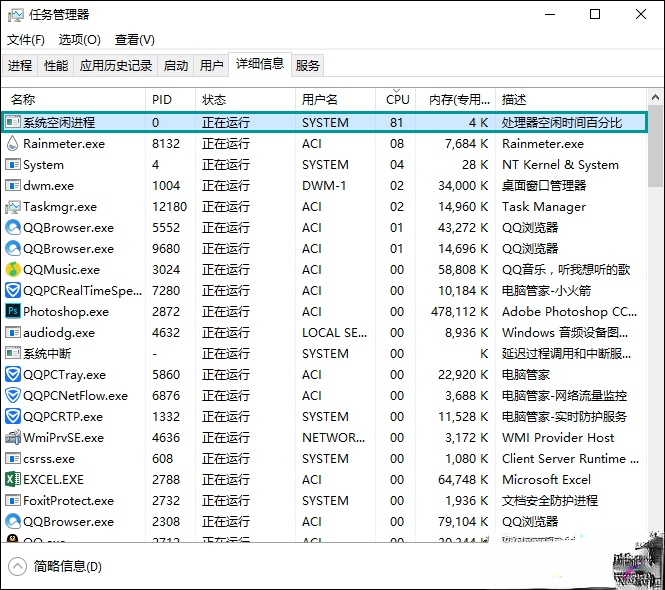The height and width of the screenshot is (590, 665).
Task: Collapse view with 简略信息(D) button
Action: (55, 566)
